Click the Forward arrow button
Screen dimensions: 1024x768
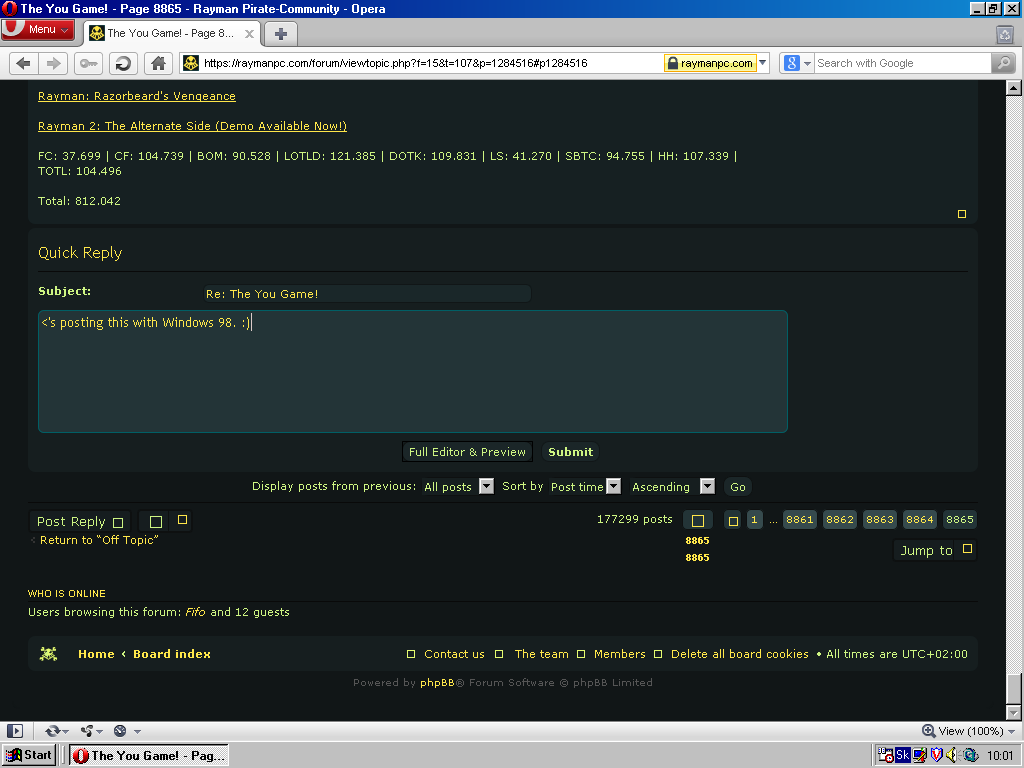54,63
